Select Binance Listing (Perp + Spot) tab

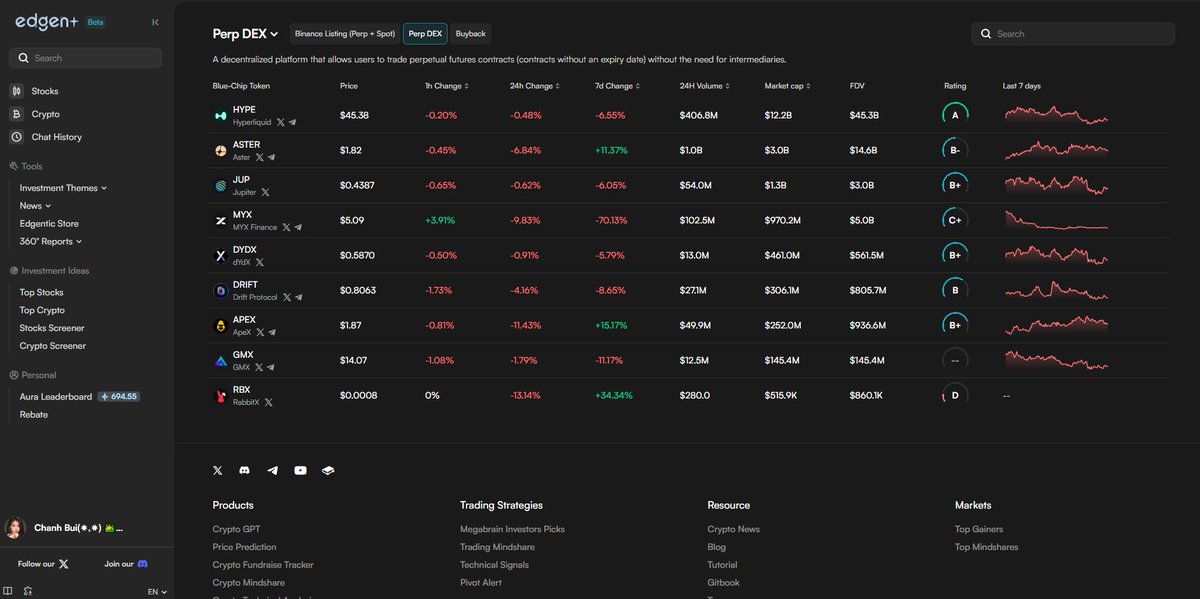click(345, 34)
